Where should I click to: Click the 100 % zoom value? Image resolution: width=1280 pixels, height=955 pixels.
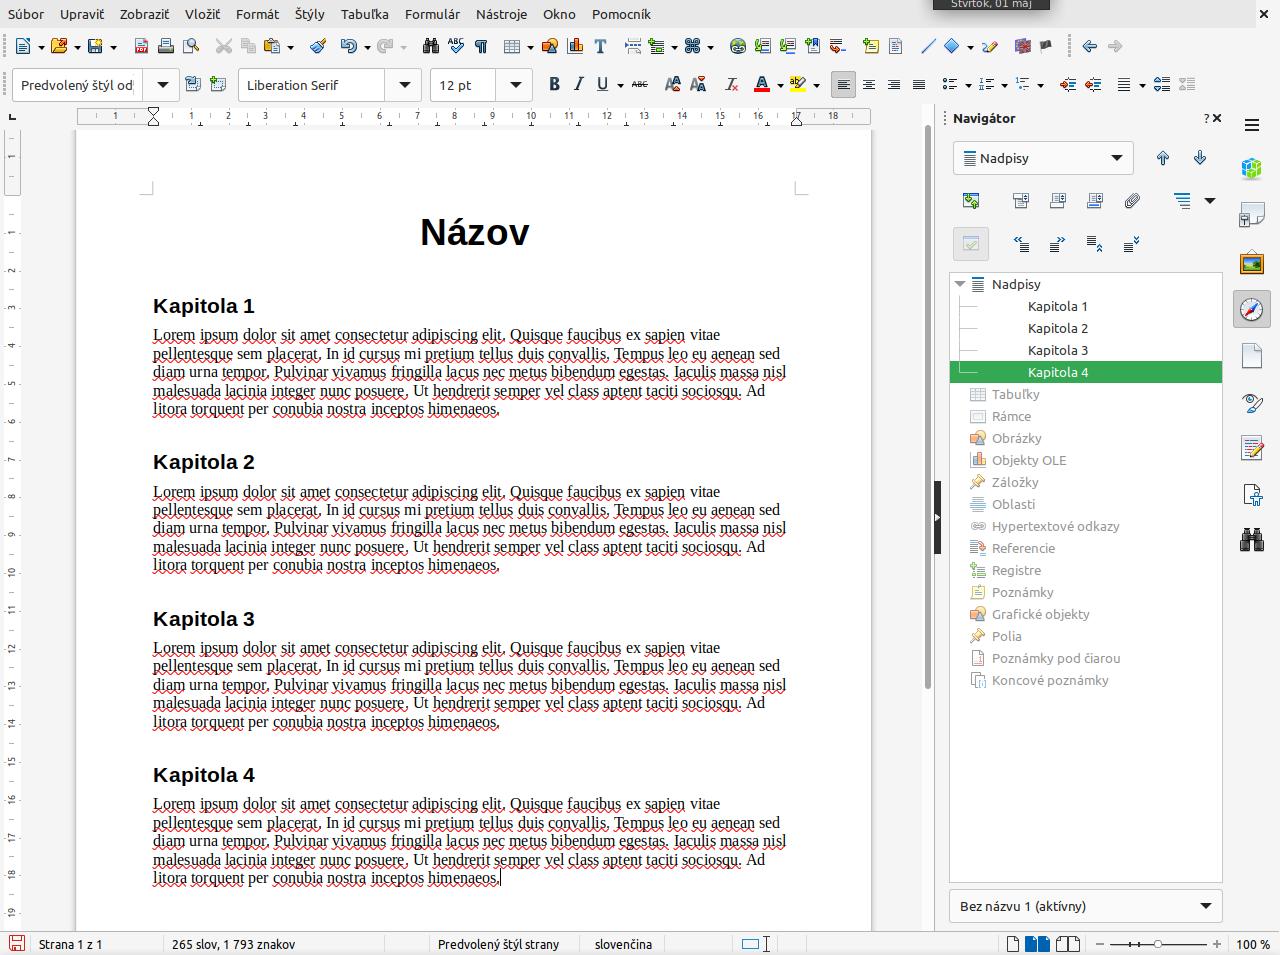tap(1253, 944)
